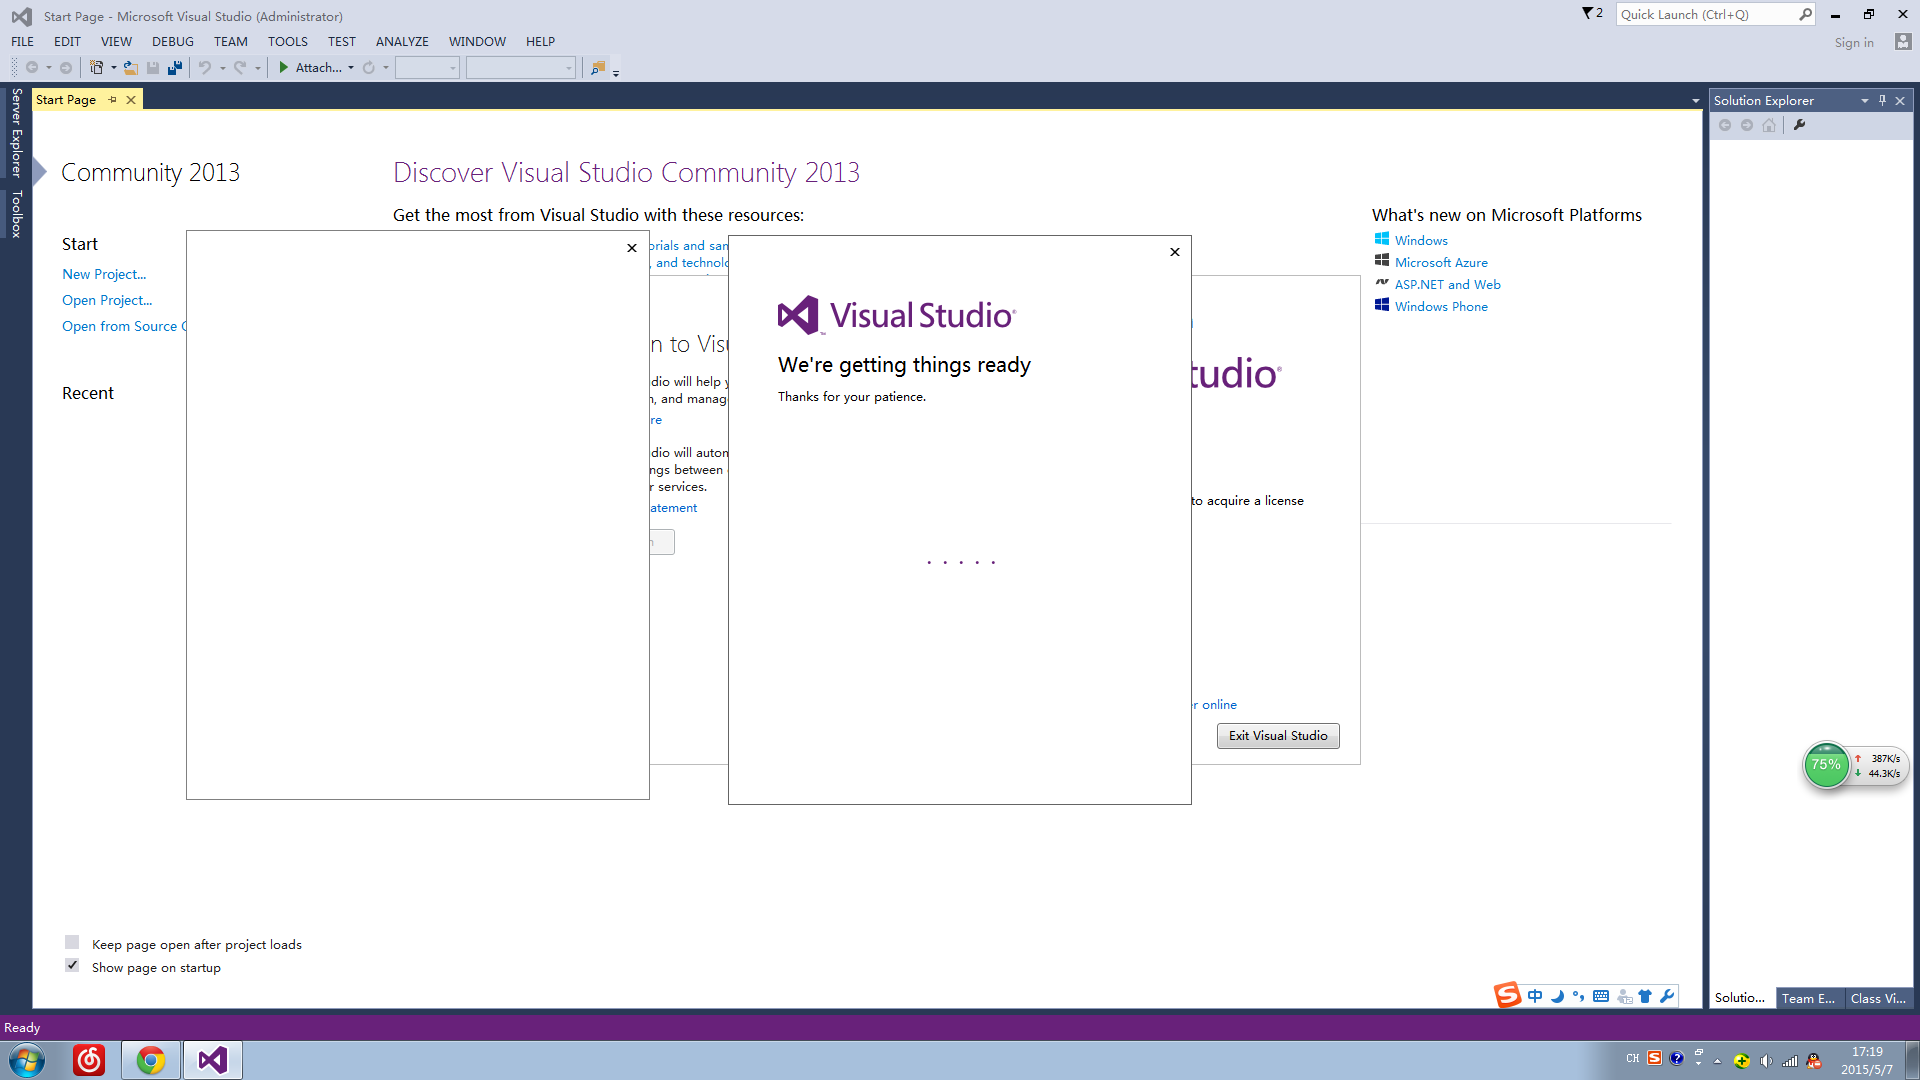Open the FILE menu
The height and width of the screenshot is (1080, 1920).
point(22,41)
